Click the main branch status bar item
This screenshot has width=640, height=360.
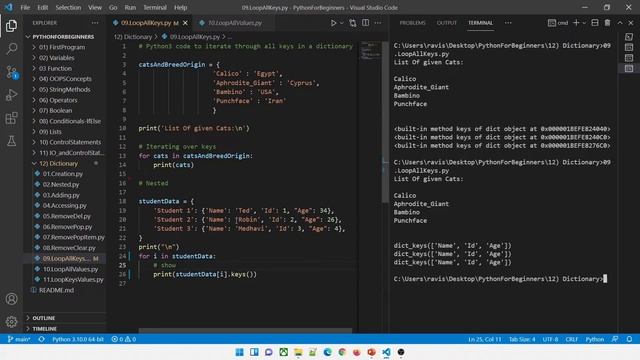(x=19, y=339)
